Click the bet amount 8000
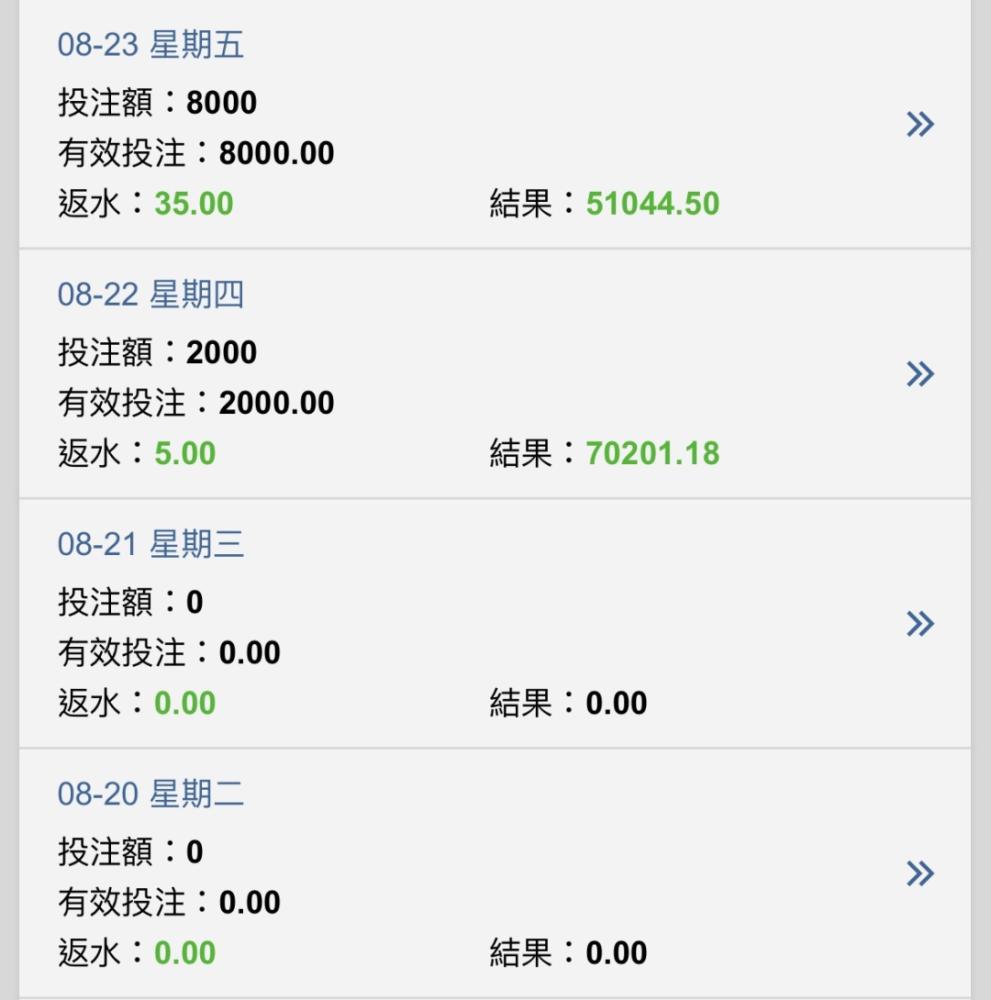The image size is (991, 1000). [x=221, y=103]
